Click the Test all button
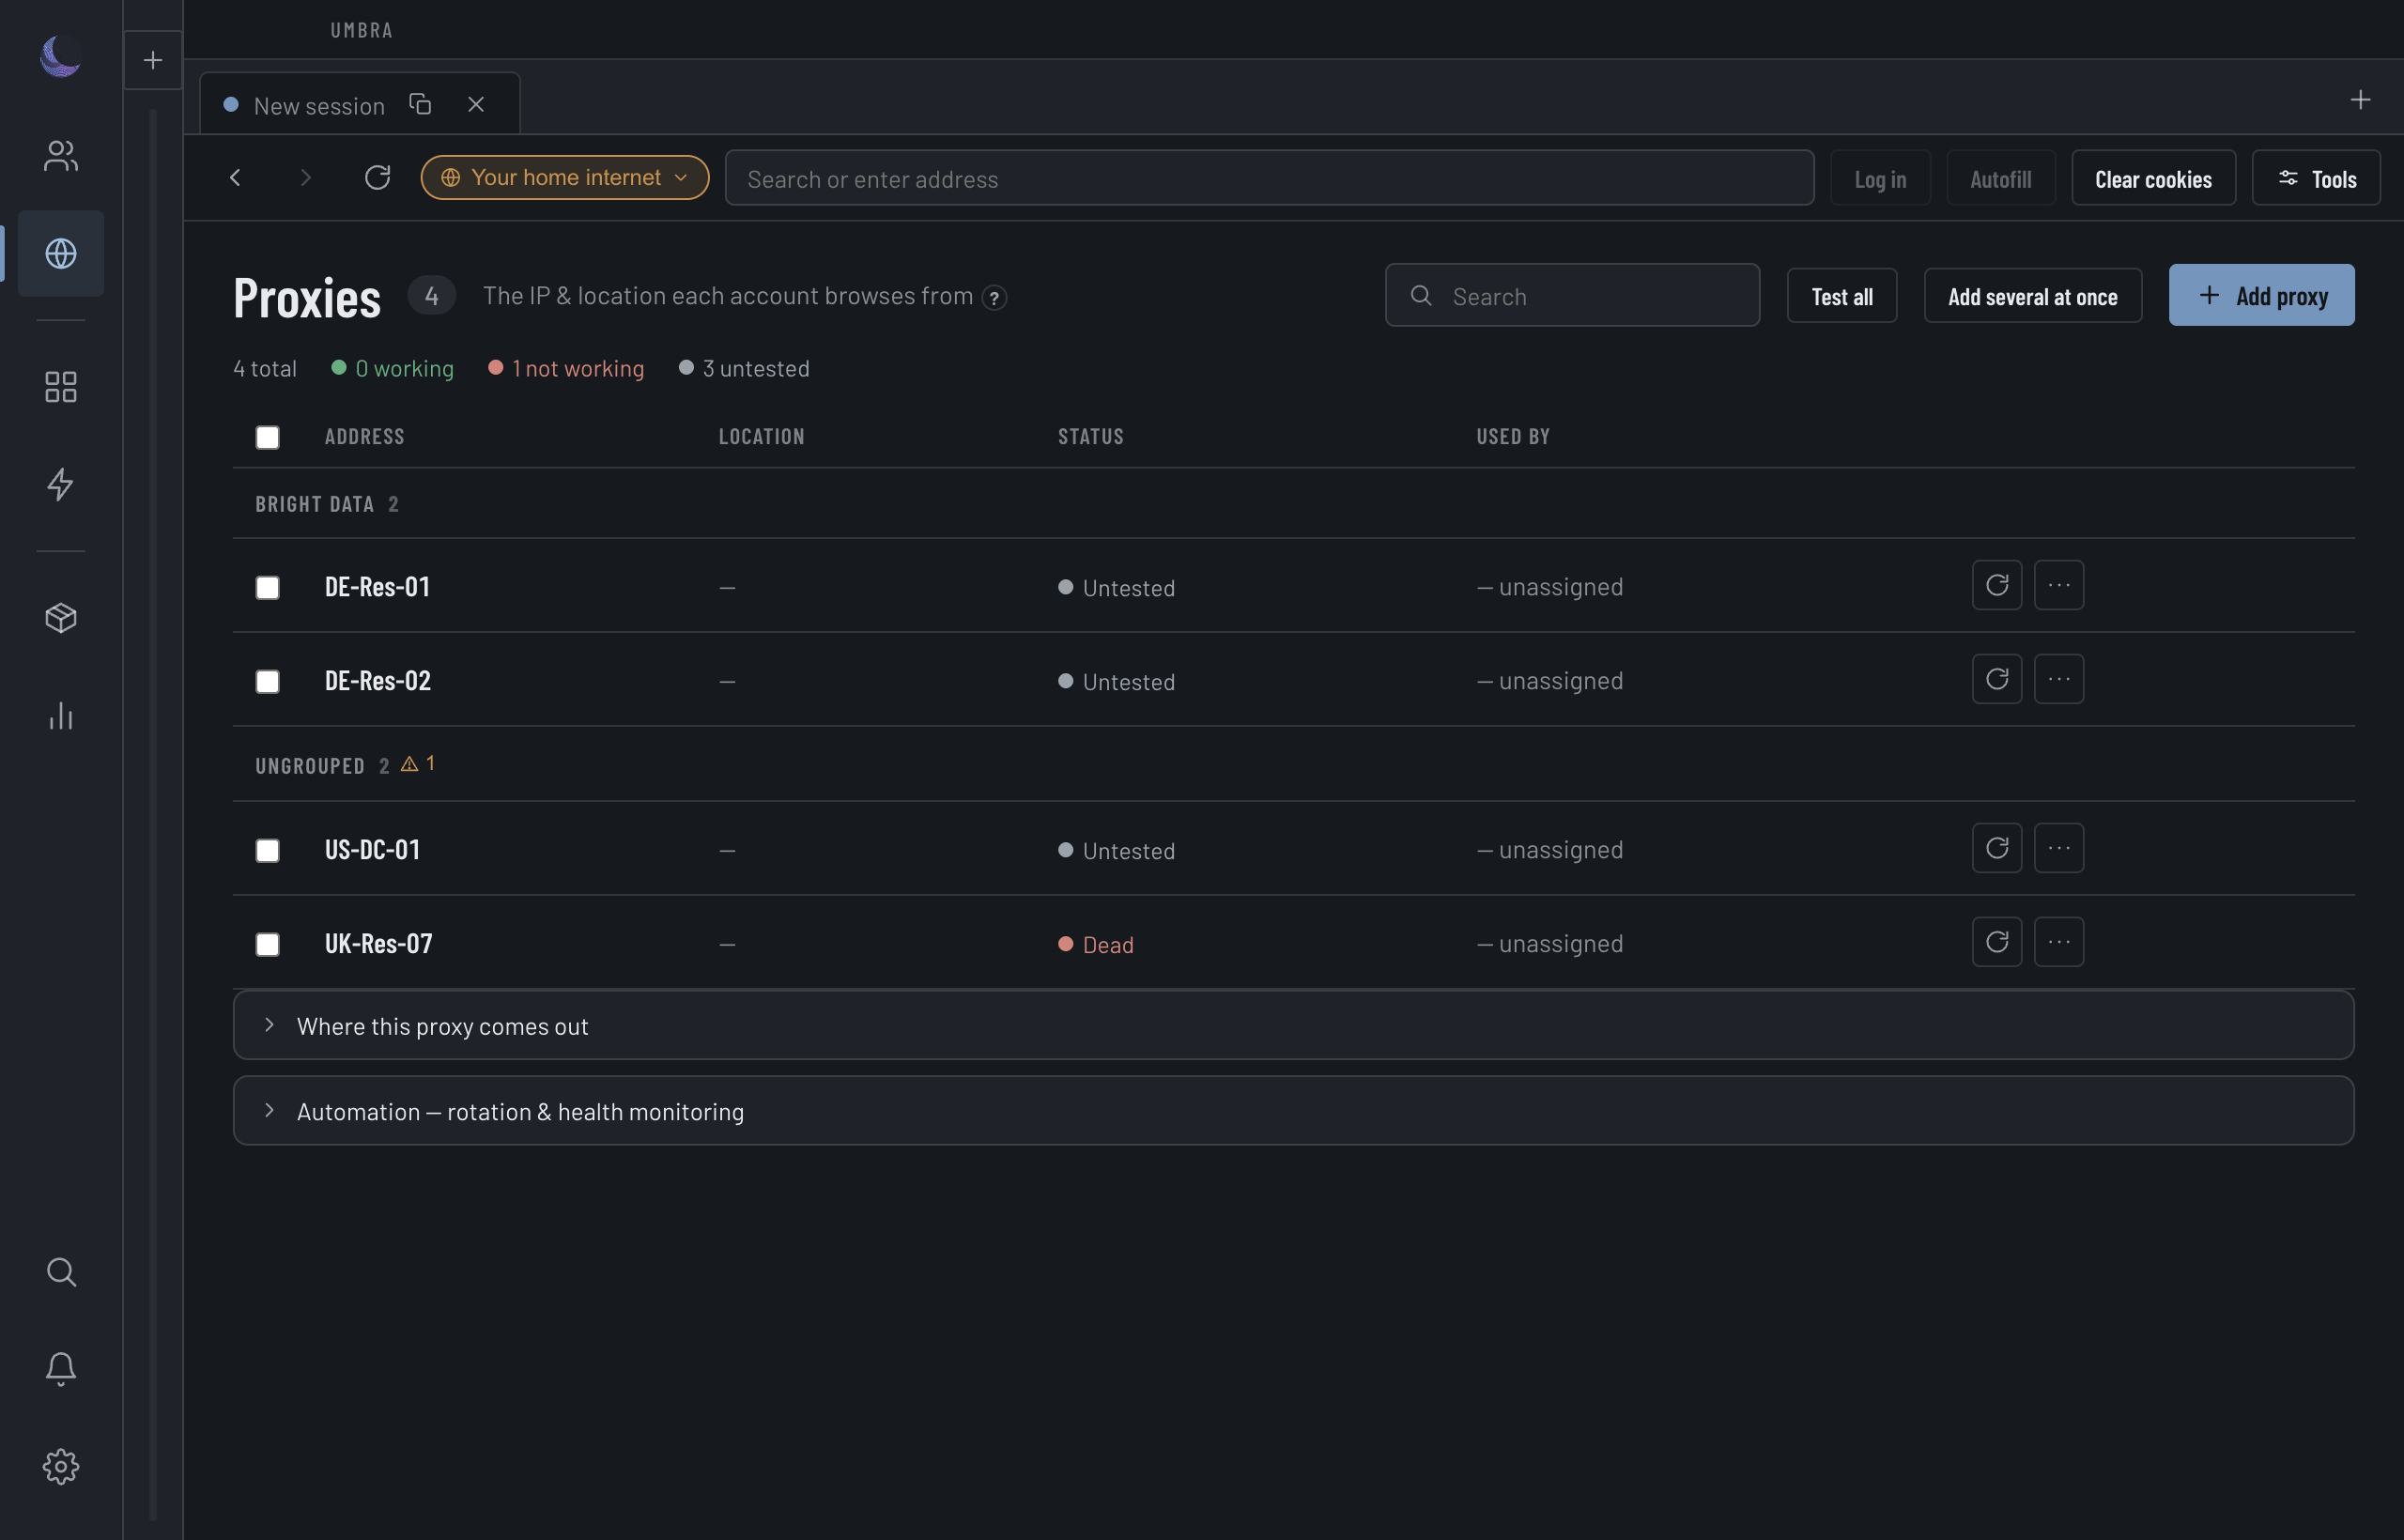Image resolution: width=2404 pixels, height=1540 pixels. click(1841, 296)
